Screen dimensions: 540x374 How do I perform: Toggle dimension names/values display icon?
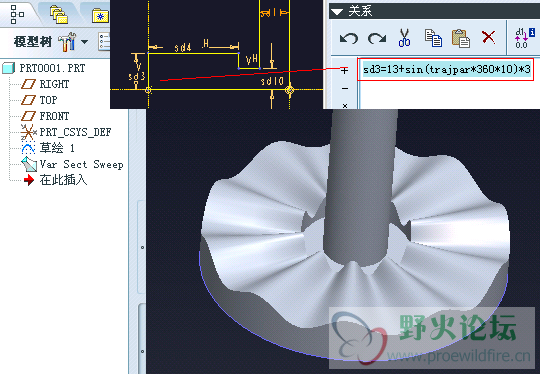(x=525, y=38)
